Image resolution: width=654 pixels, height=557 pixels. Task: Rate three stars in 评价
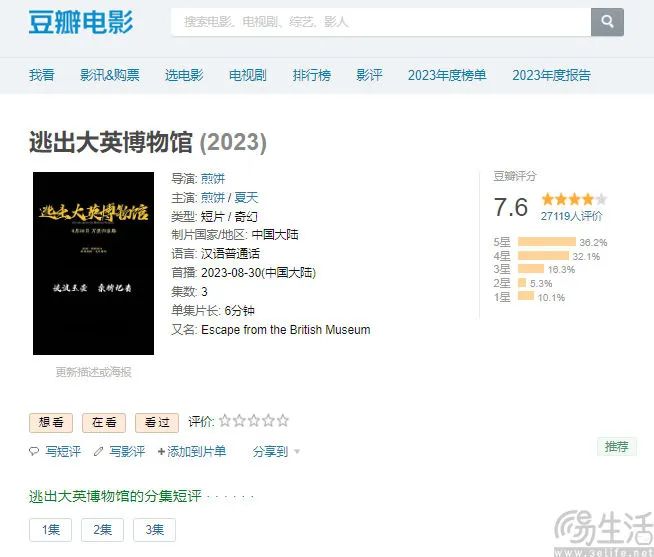(254, 421)
